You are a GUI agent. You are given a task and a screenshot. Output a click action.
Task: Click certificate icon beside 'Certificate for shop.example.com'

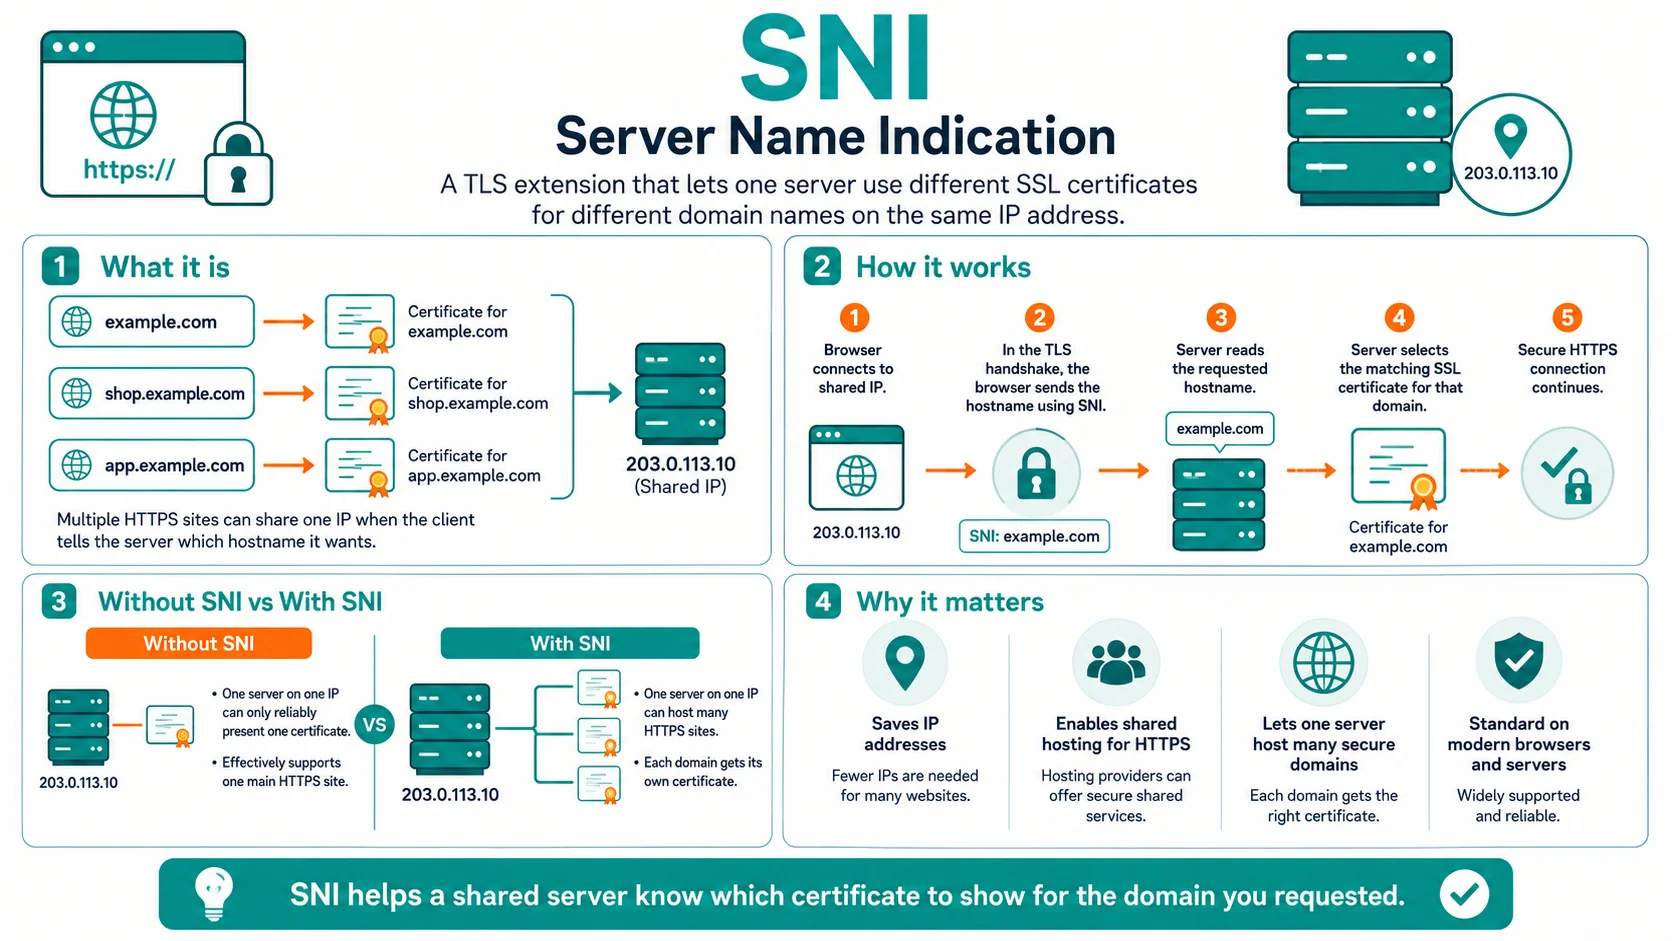(x=360, y=395)
